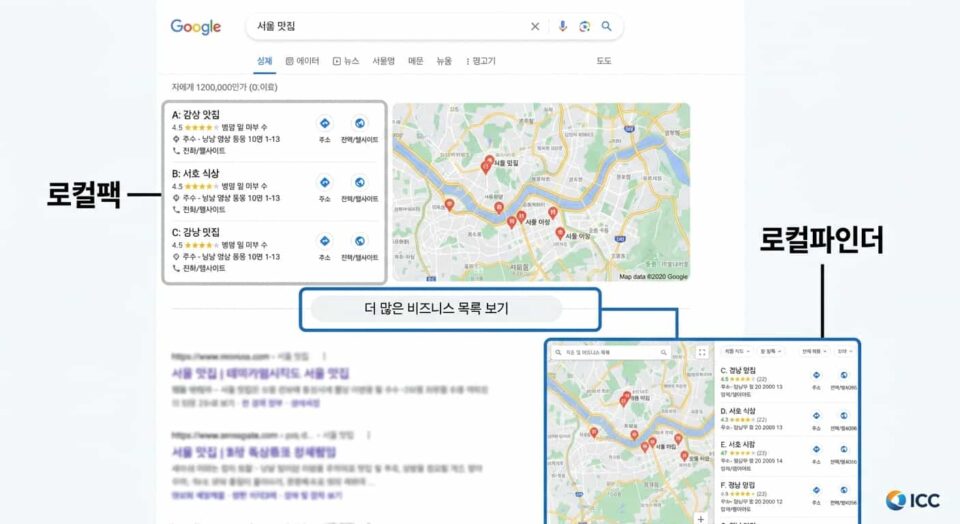Image resolution: width=960 pixels, height=524 pixels.
Task: Zoom in with the local finder map plus button
Action: tap(700, 518)
